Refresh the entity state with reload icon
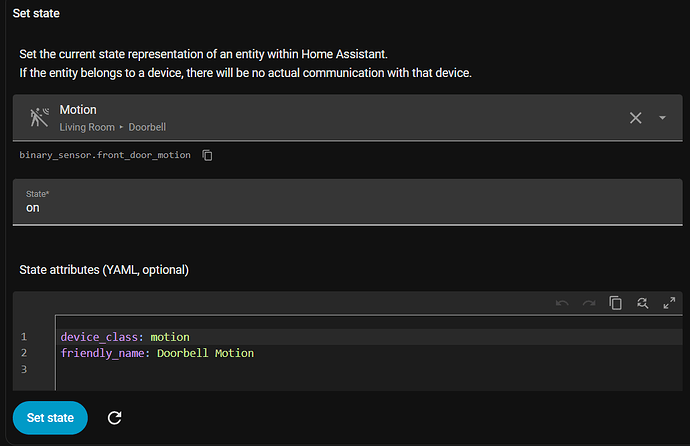Screen dimensions: 690x446 (x=114, y=418)
